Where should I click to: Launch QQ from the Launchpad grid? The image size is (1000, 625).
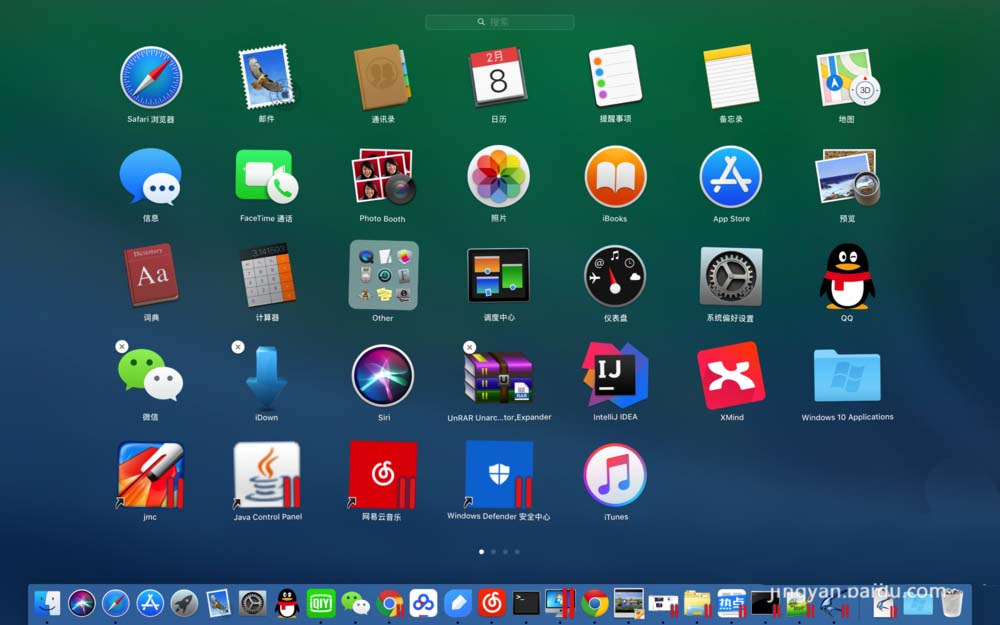click(847, 276)
